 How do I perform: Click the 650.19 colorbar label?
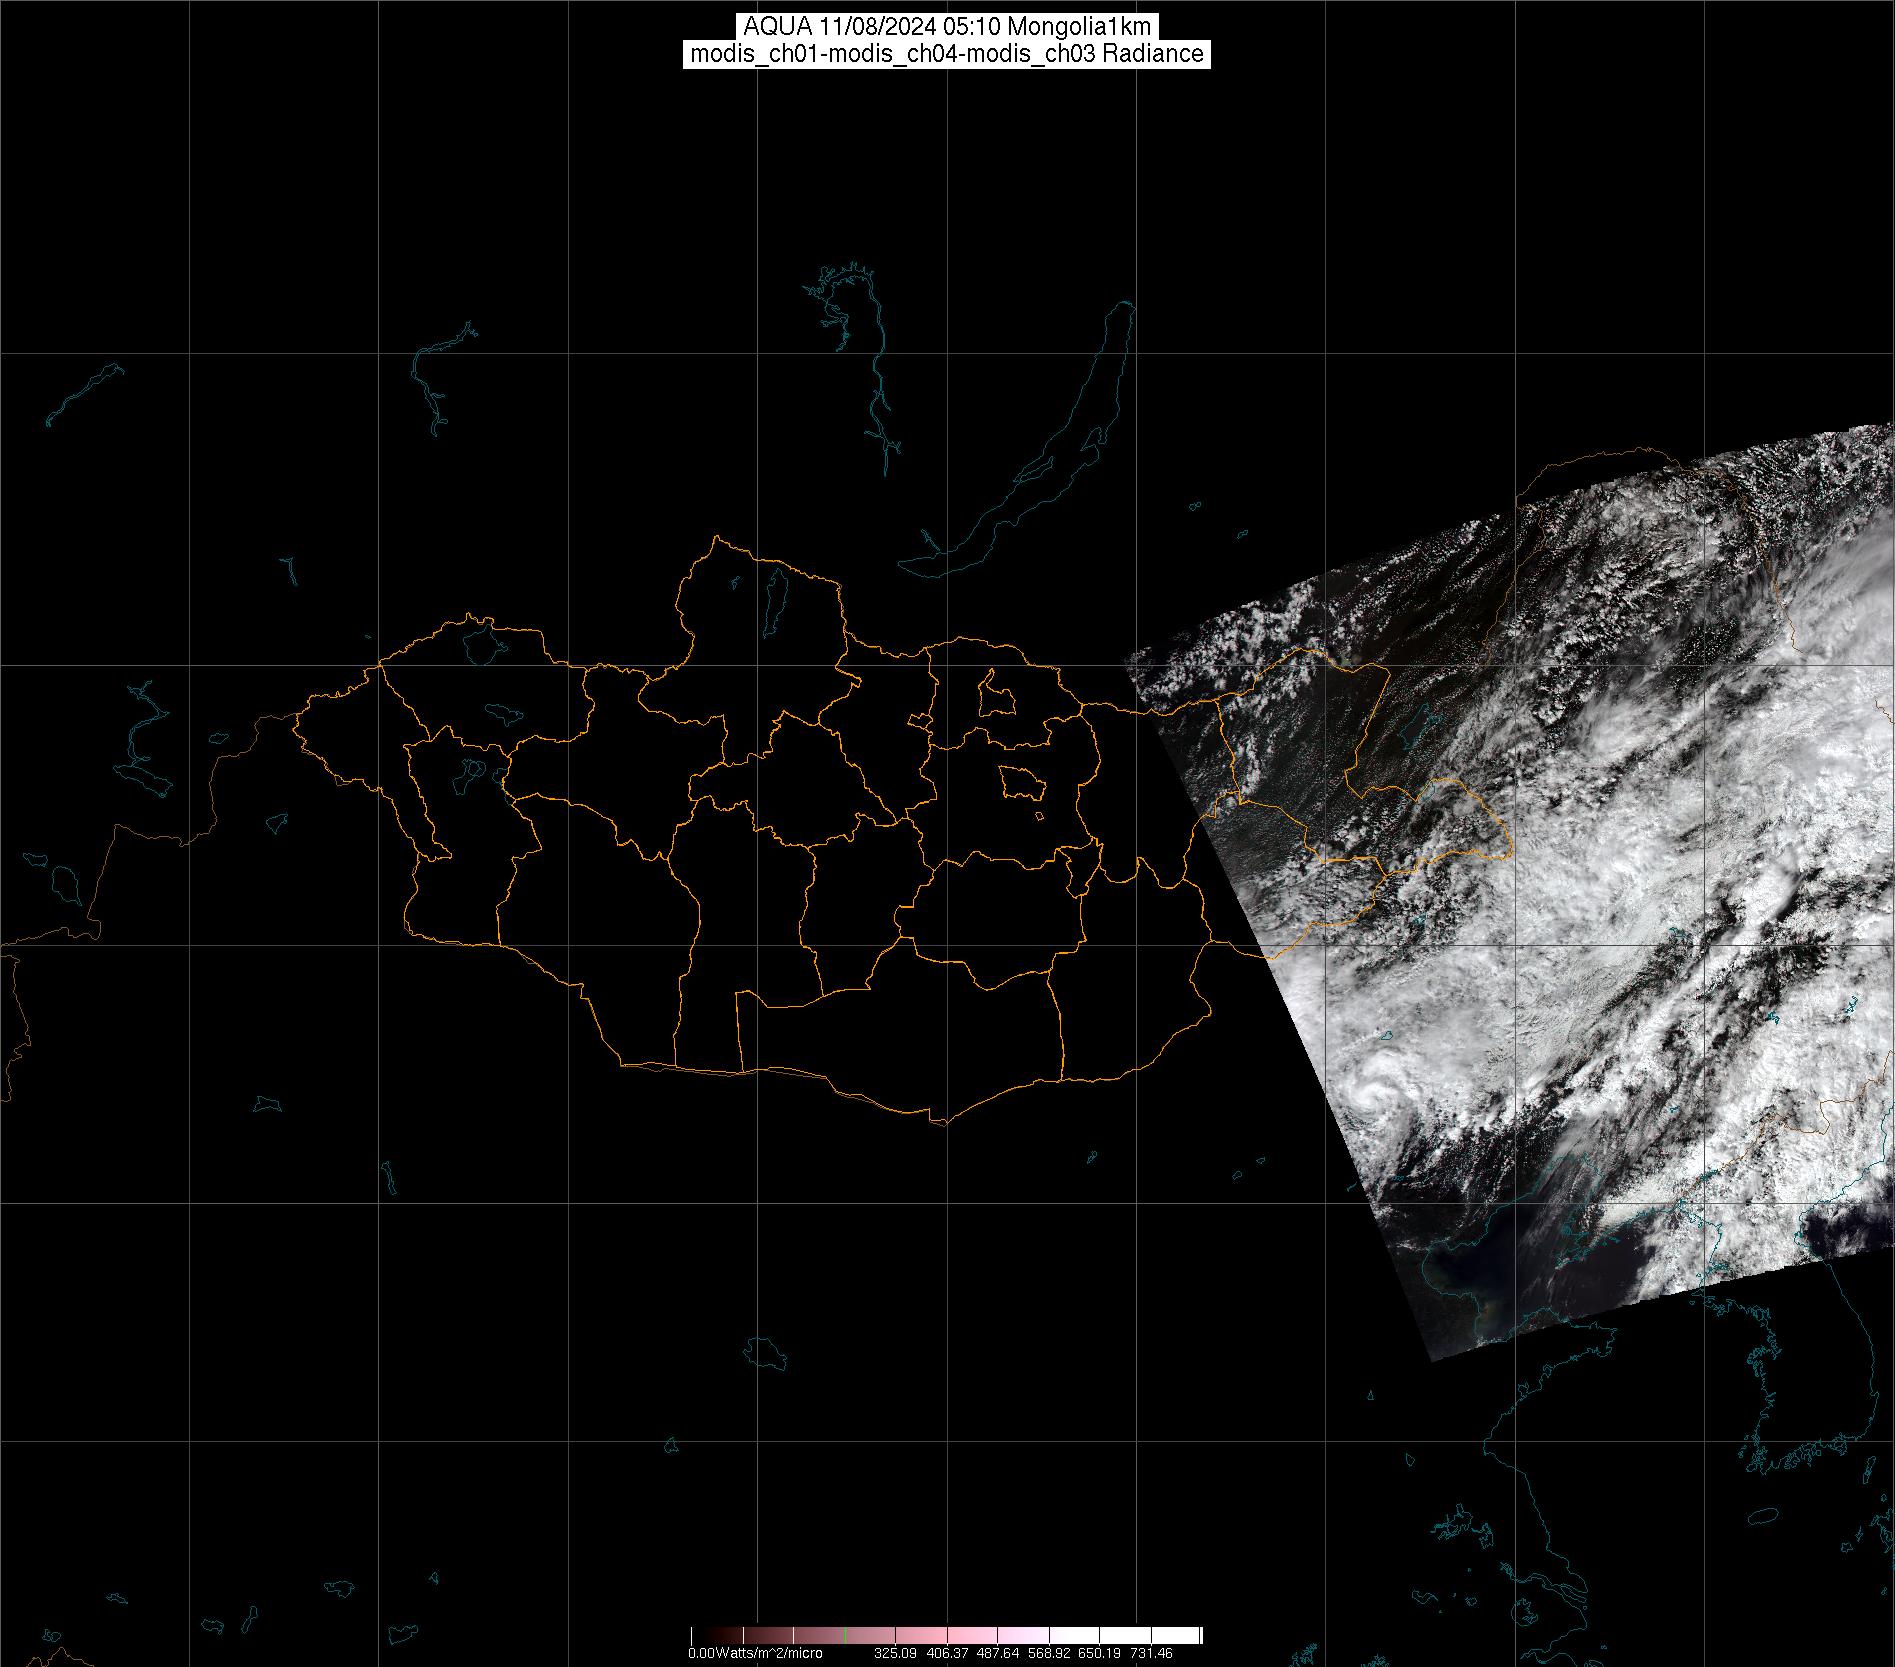pos(1100,1653)
